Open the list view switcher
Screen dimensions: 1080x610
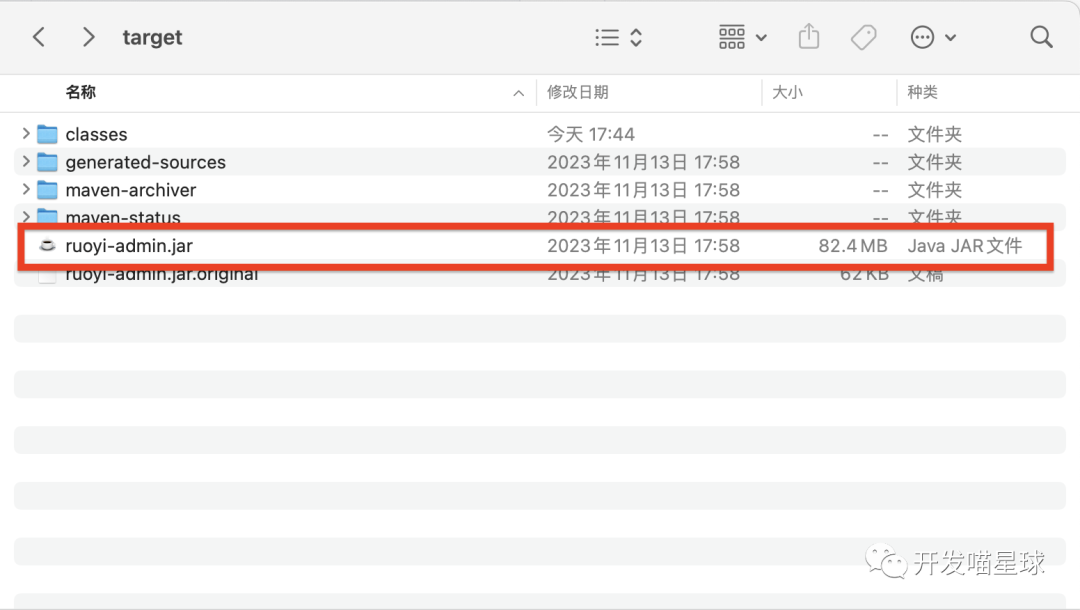point(619,37)
